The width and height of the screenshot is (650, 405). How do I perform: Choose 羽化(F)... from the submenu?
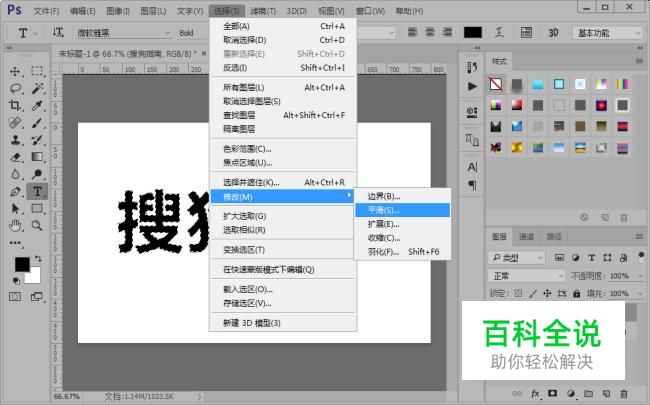(x=402, y=252)
